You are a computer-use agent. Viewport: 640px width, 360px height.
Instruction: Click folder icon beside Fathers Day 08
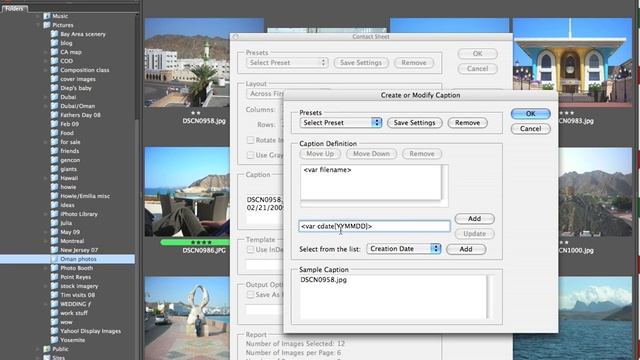pos(54,115)
